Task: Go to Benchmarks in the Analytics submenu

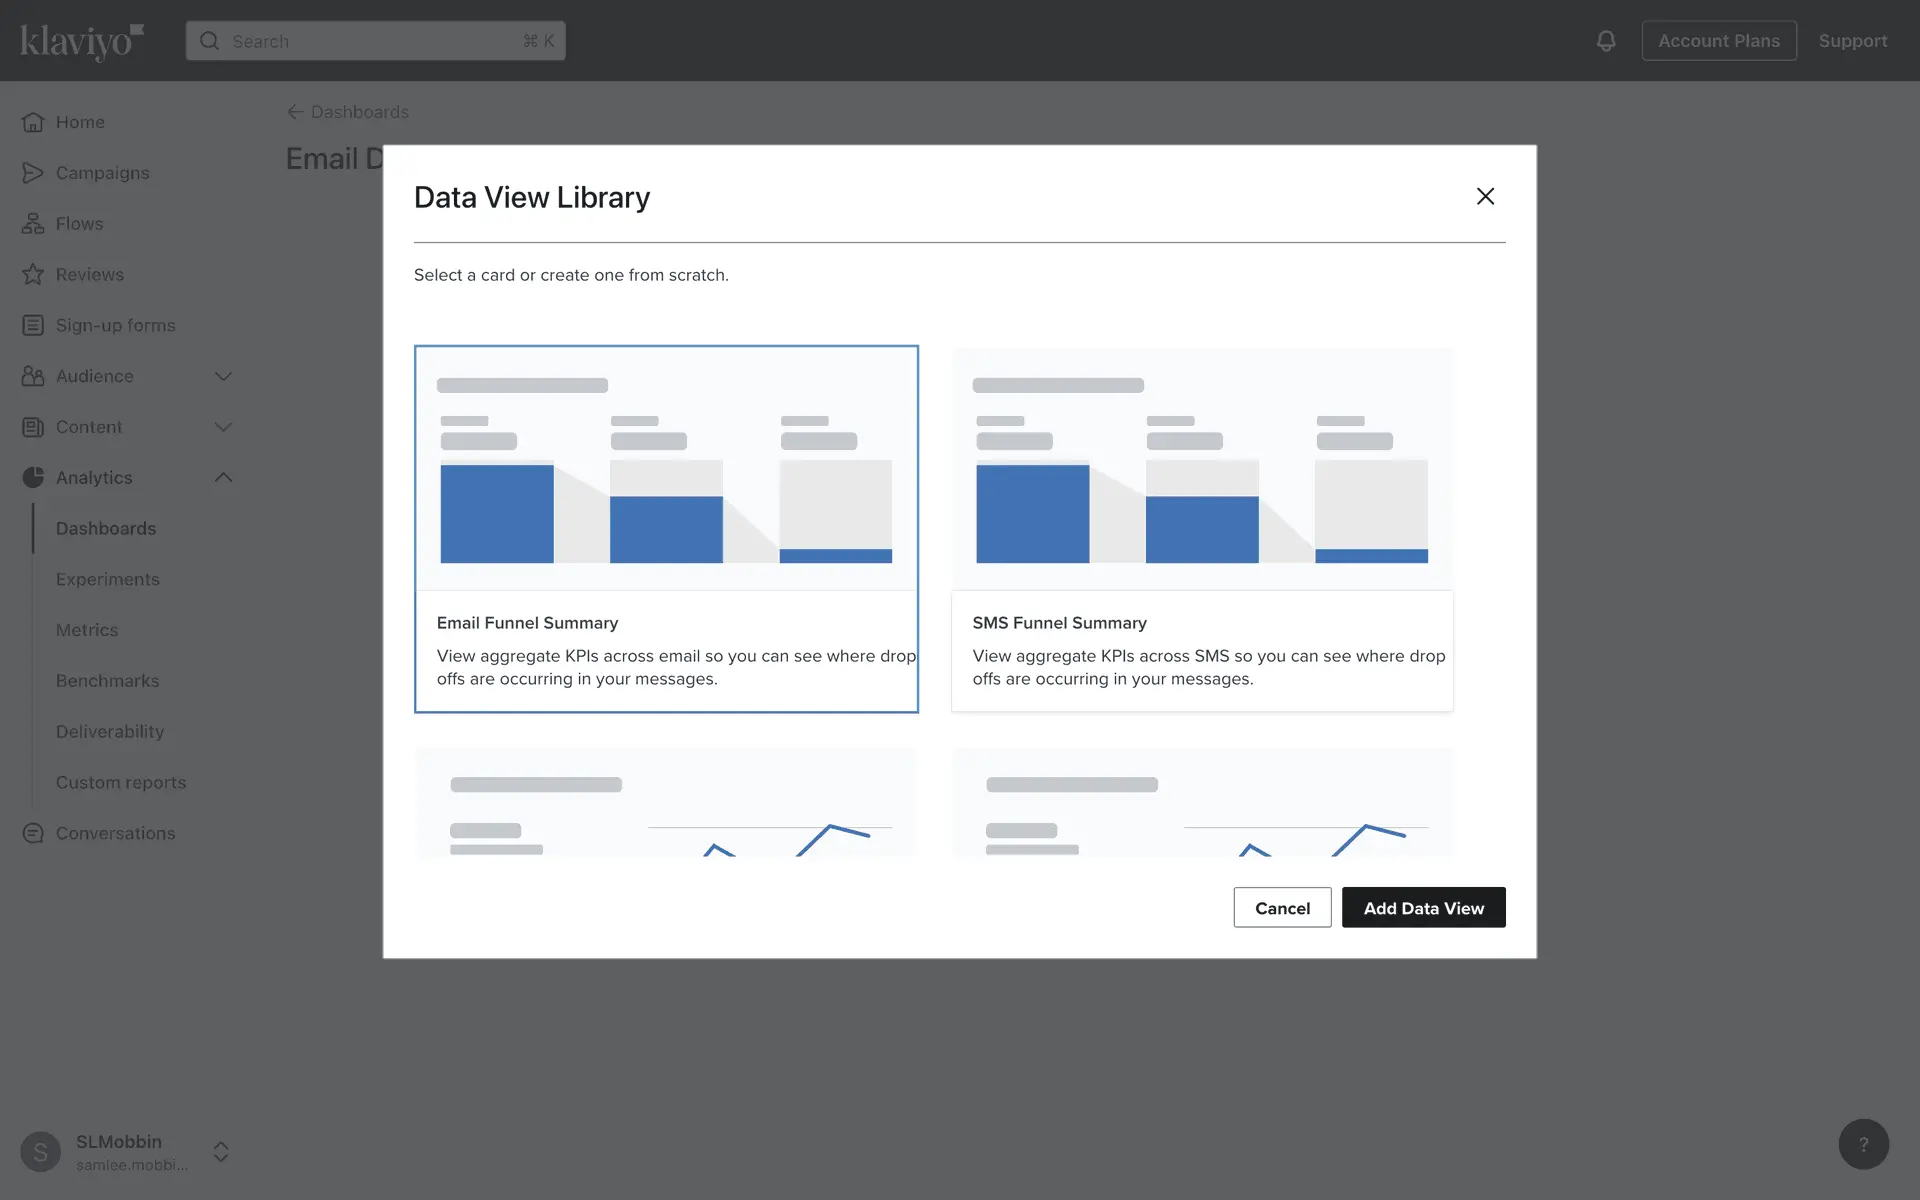Action: tap(107, 681)
